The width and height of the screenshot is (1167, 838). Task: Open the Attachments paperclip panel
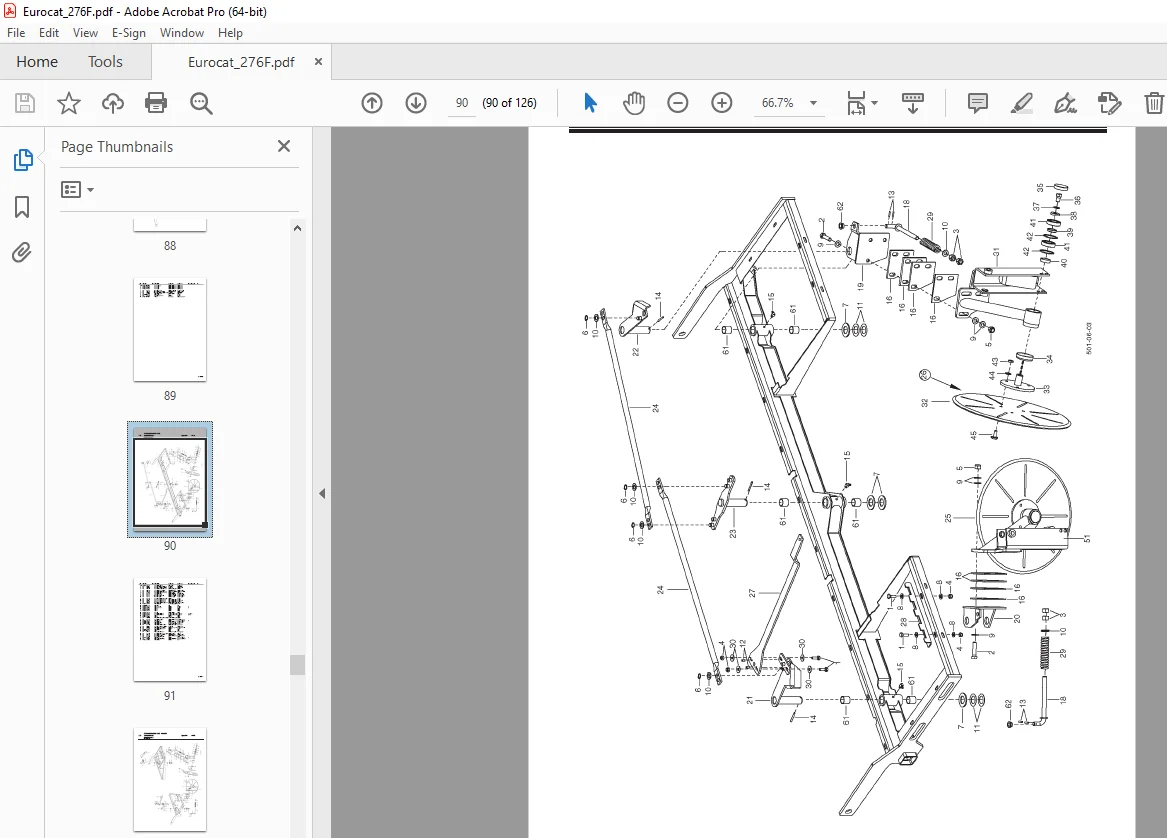(22, 253)
